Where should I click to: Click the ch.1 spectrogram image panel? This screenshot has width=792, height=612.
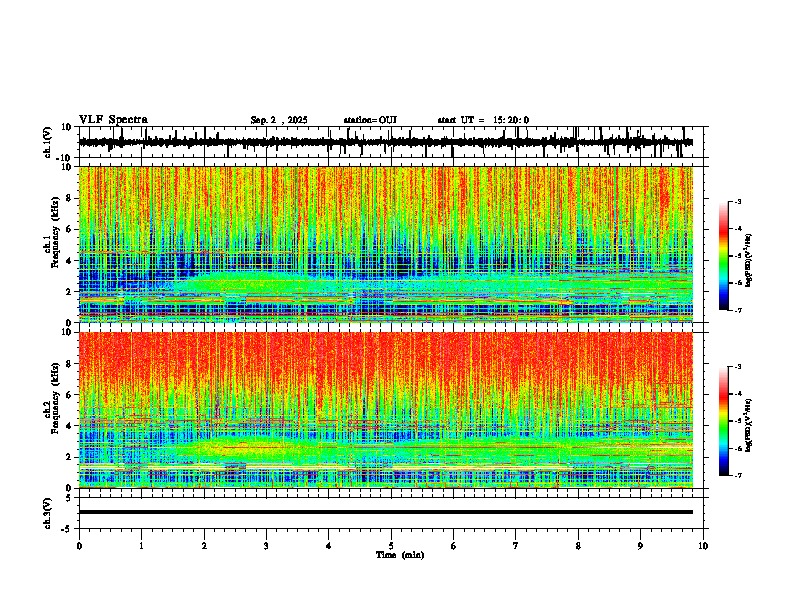[x=385, y=244]
